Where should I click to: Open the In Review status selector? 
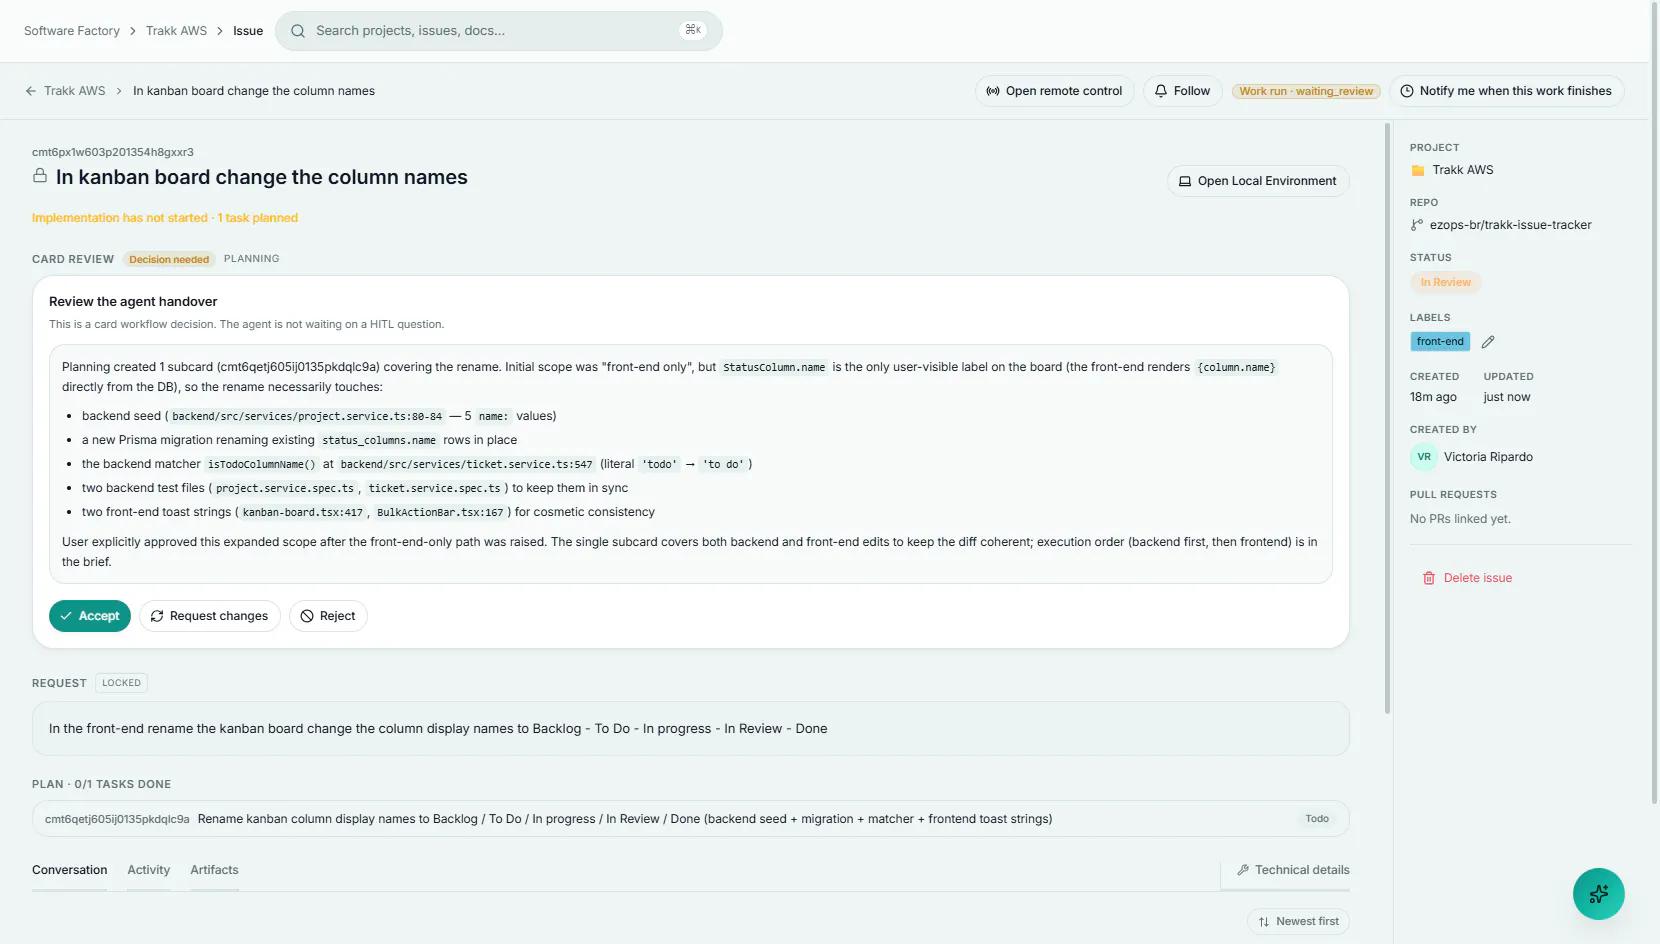[x=1445, y=283]
